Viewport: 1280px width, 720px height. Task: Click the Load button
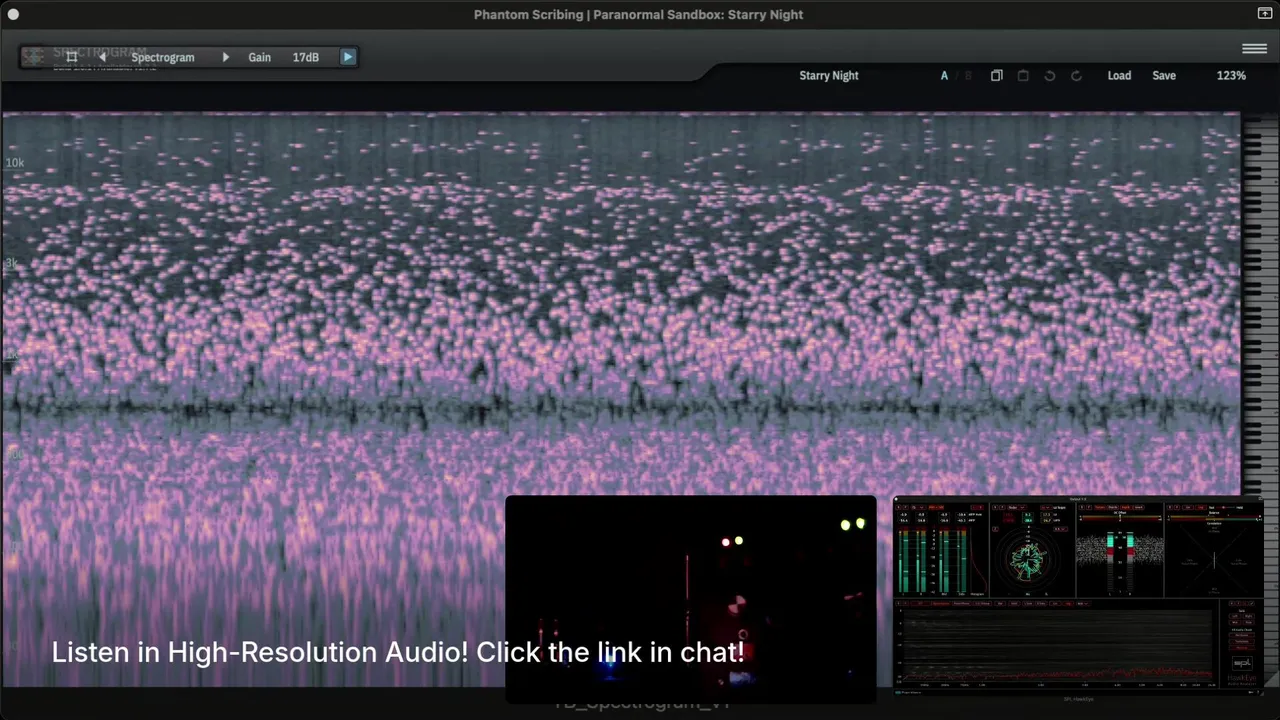point(1119,76)
